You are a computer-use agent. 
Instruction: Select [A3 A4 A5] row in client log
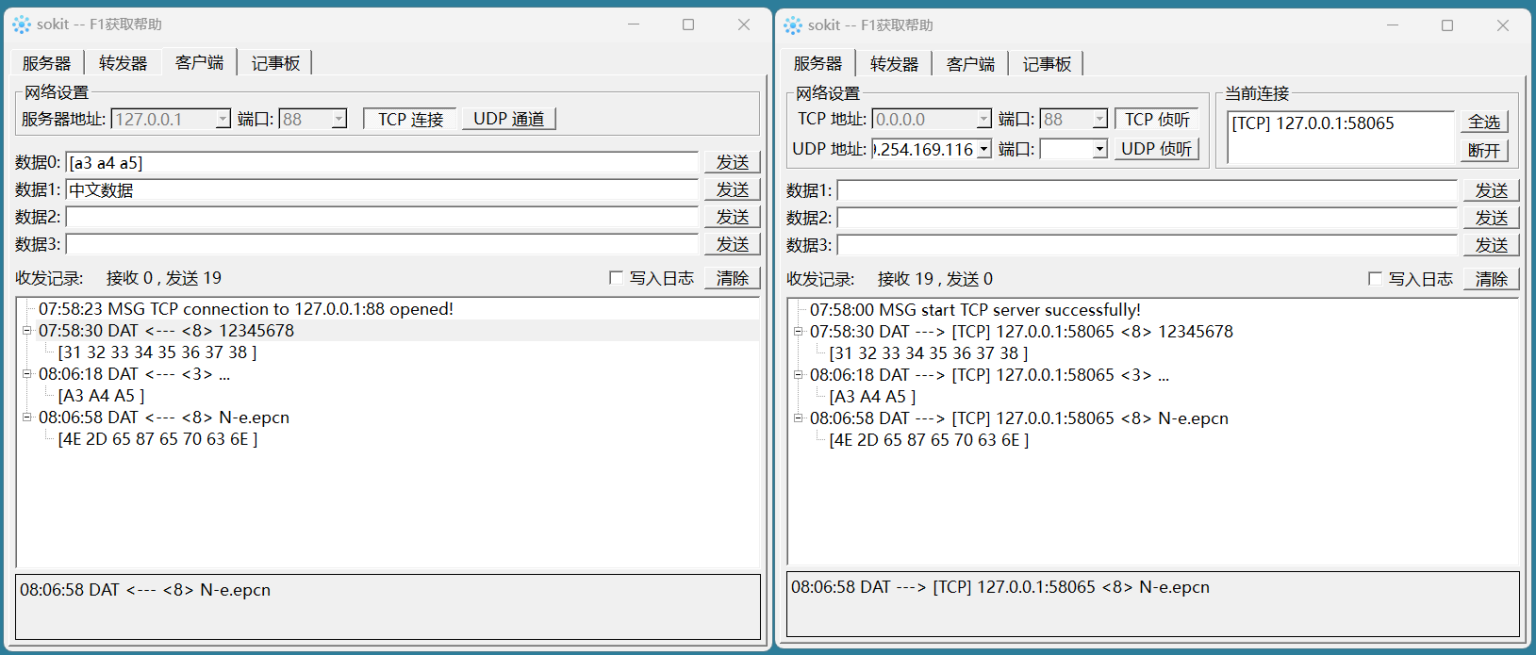[101, 396]
